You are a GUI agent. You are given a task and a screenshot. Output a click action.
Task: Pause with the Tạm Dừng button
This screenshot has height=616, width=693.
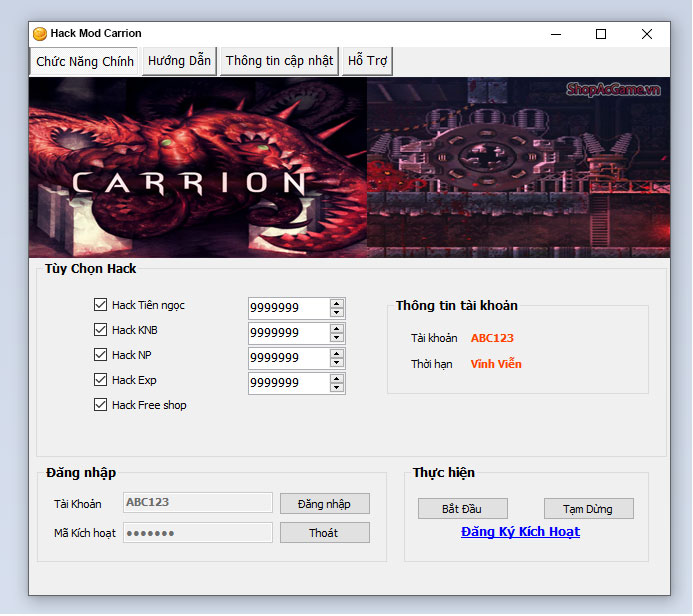pyautogui.click(x=589, y=509)
